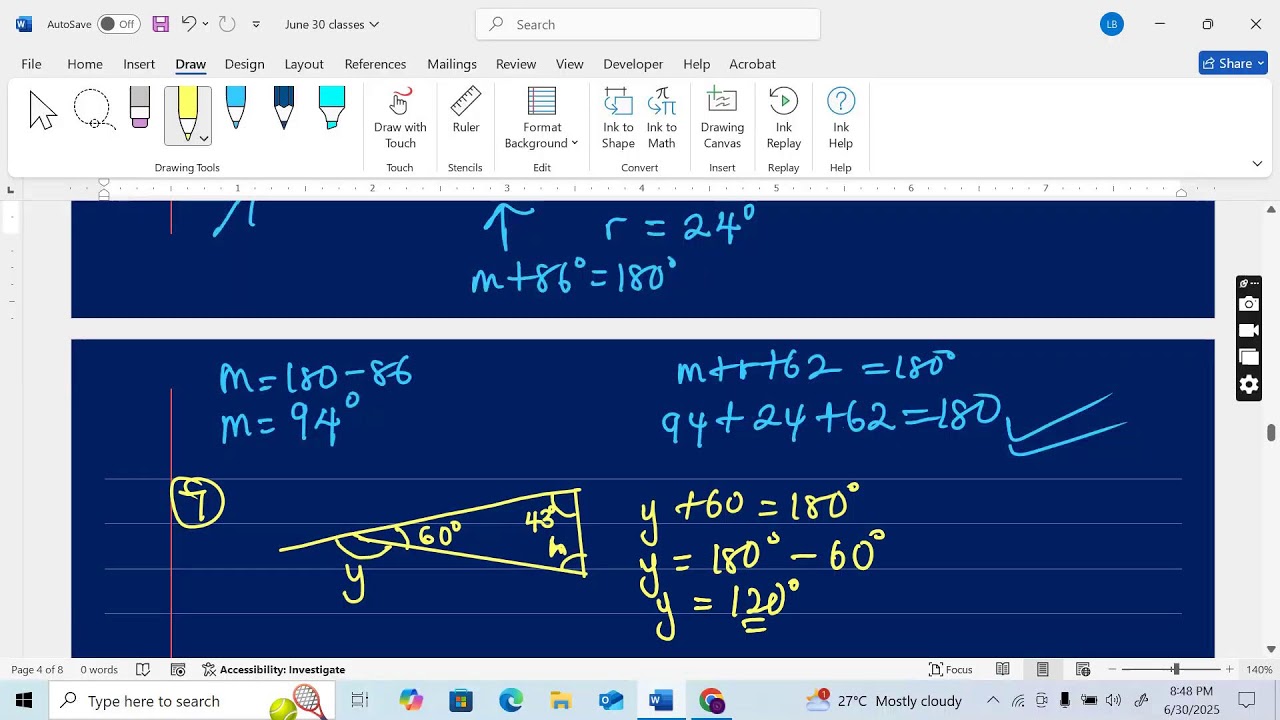Select the arrow selection tool
The height and width of the screenshot is (720, 1280).
(x=43, y=110)
